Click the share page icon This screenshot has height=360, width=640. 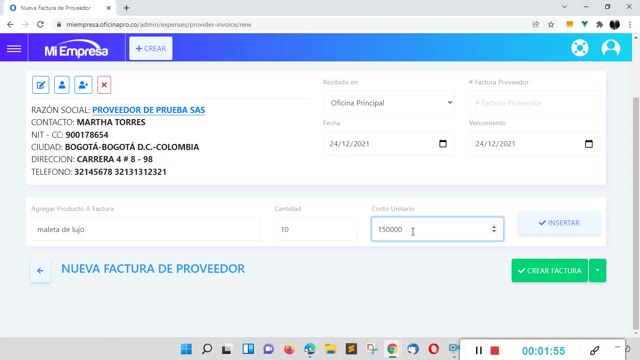coord(536,24)
